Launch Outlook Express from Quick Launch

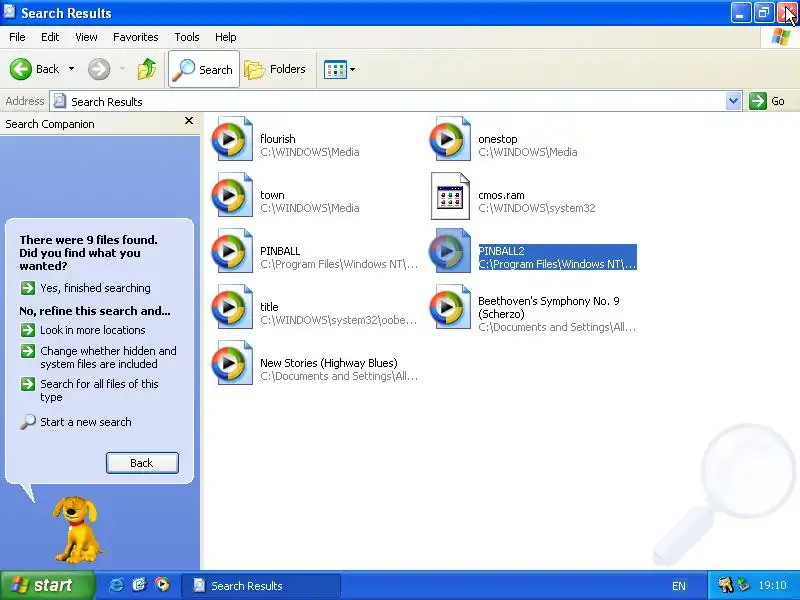coord(139,585)
